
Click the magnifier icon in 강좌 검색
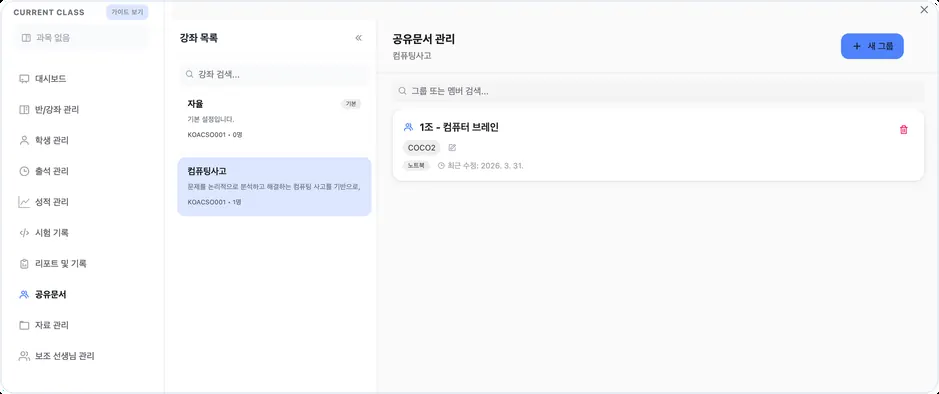coord(190,74)
